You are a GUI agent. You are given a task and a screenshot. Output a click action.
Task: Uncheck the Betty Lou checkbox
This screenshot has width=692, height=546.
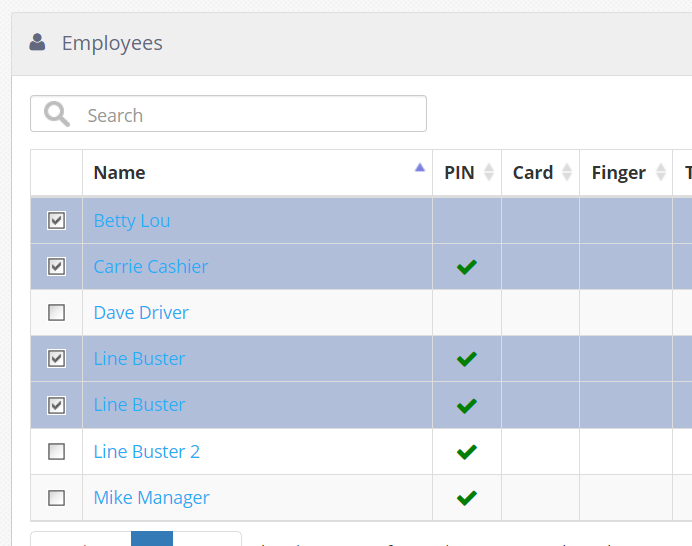click(x=56, y=221)
